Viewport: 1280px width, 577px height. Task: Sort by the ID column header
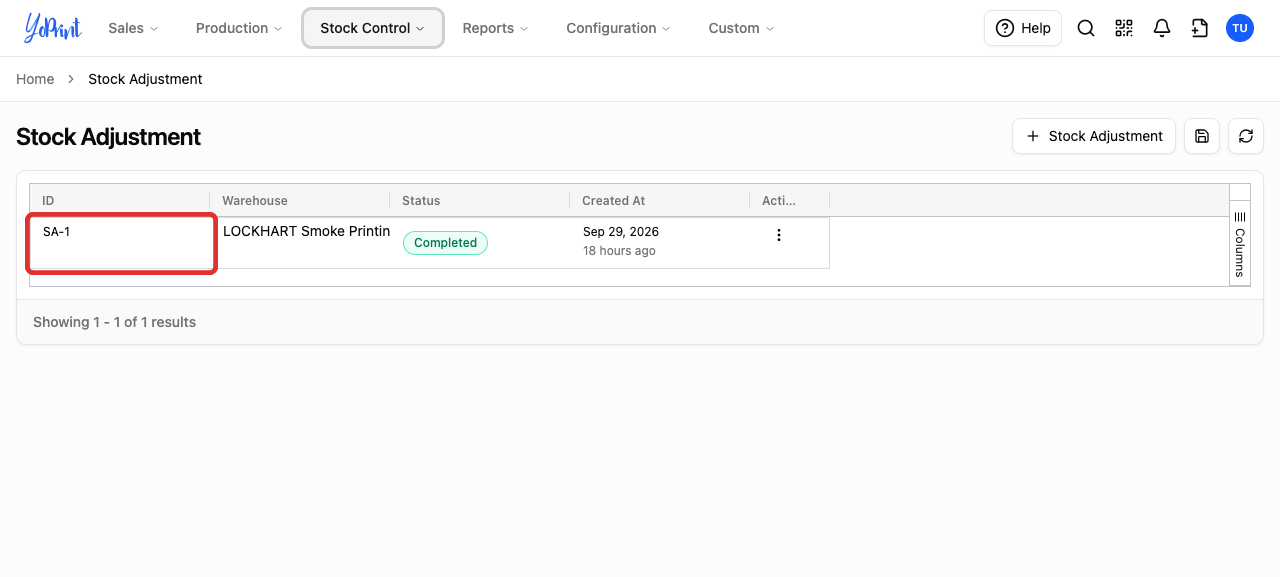pos(119,200)
